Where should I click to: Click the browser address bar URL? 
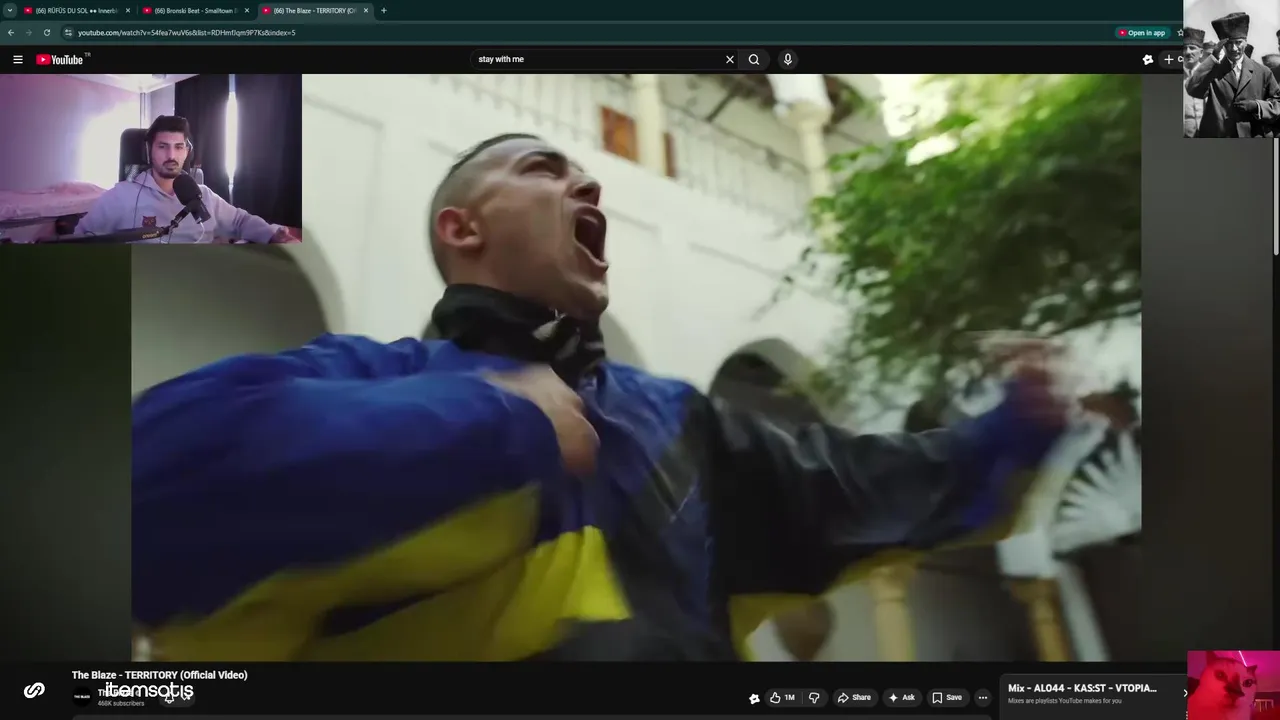coord(187,32)
